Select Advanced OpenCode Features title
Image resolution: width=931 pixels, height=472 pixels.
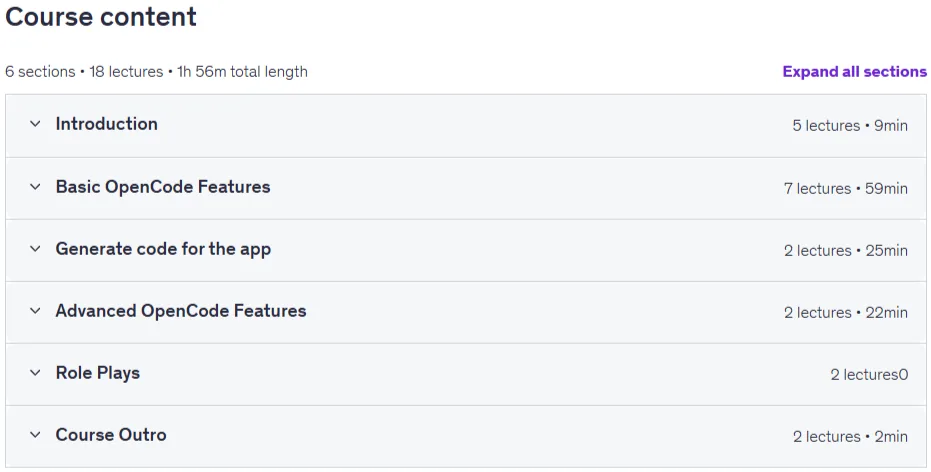click(x=181, y=311)
